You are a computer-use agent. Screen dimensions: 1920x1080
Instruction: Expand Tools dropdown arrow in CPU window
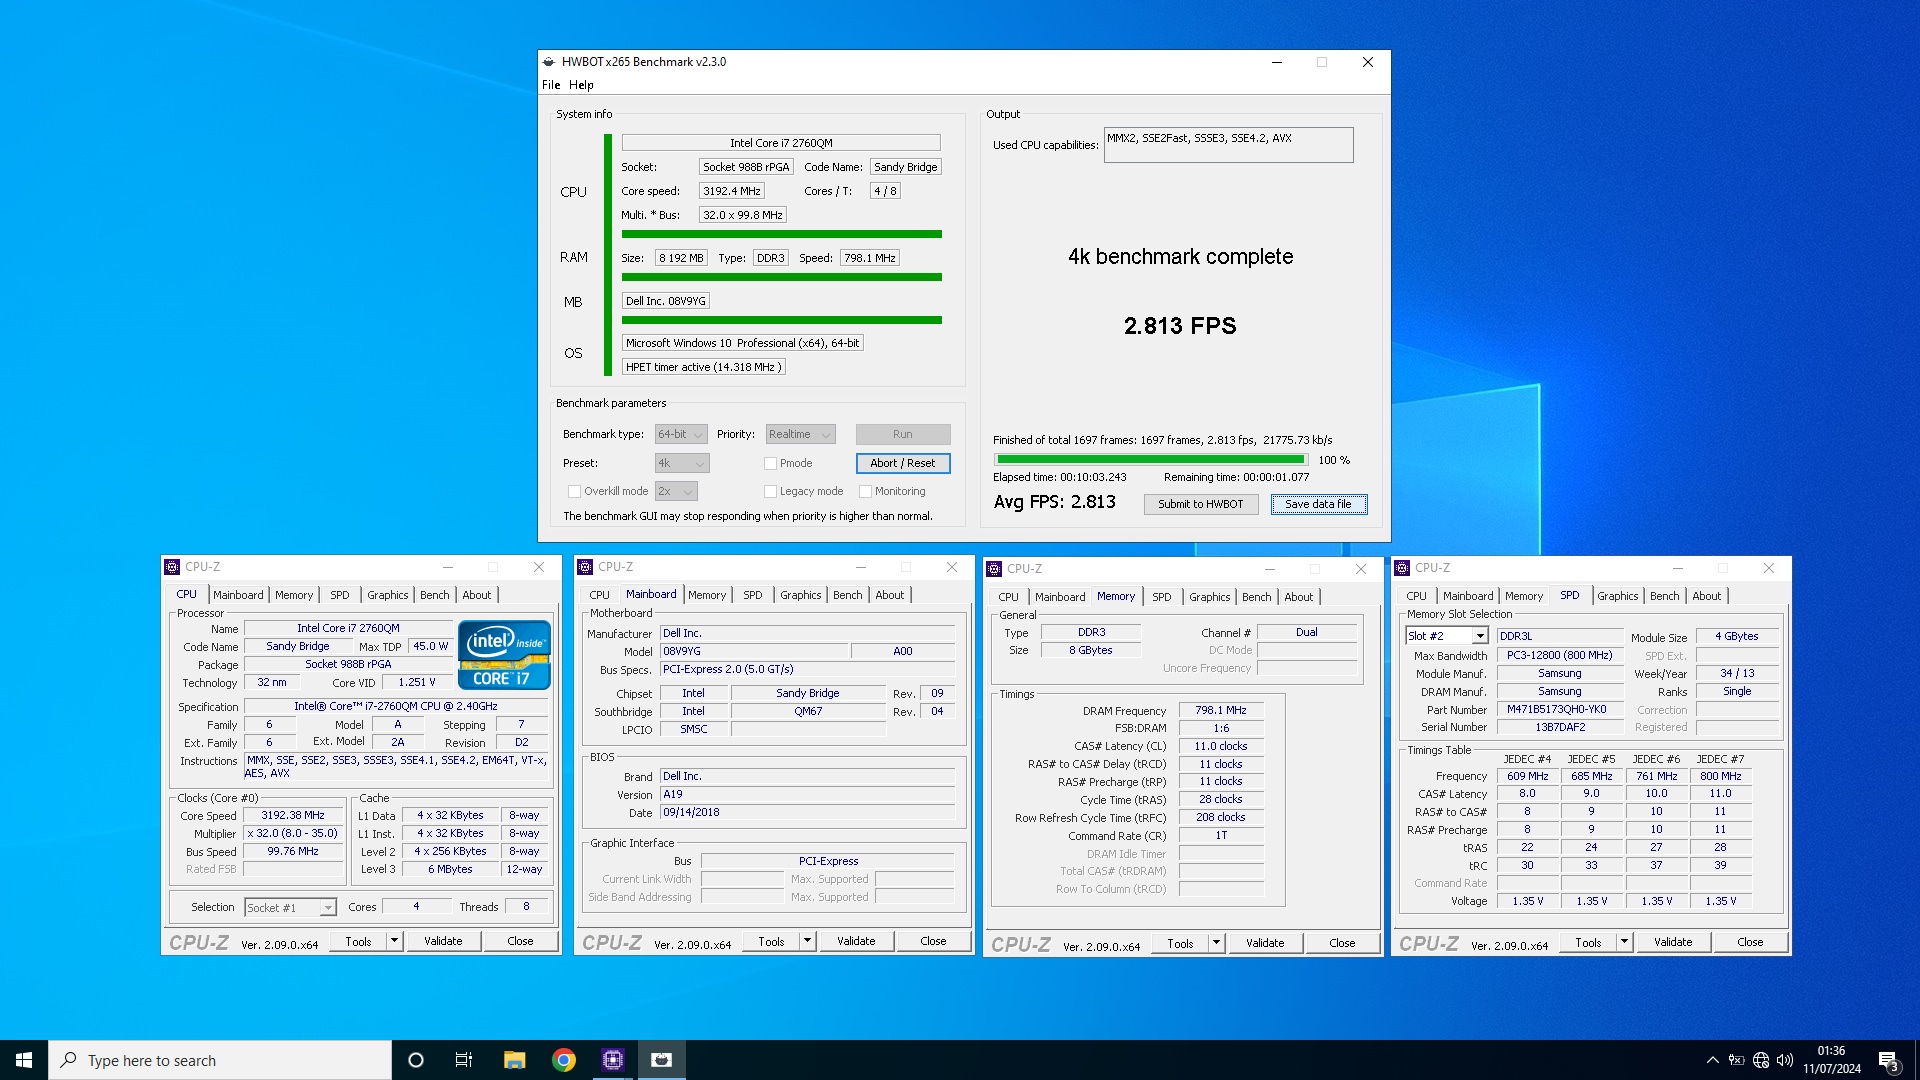coord(394,941)
